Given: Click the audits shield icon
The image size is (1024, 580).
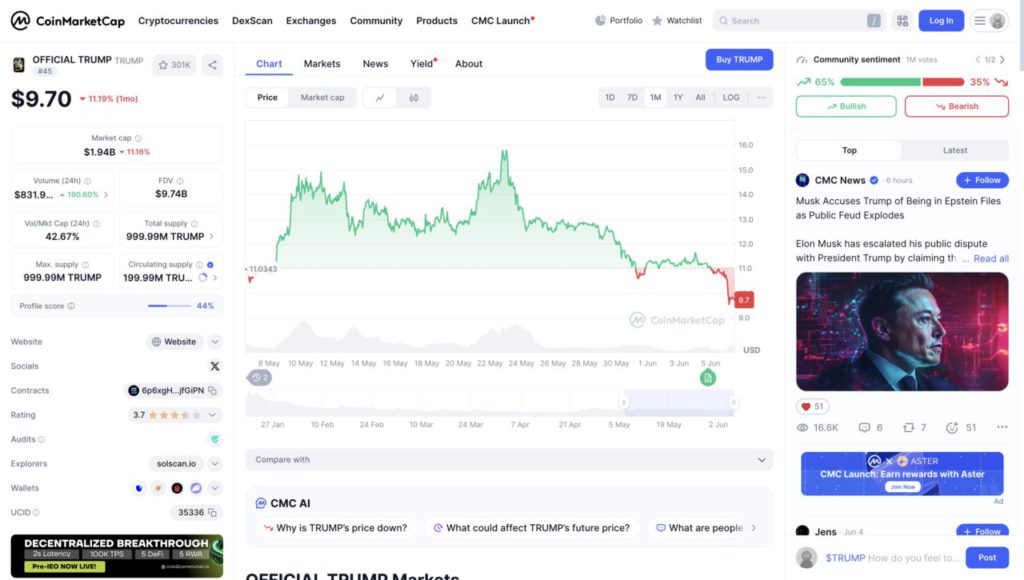Looking at the screenshot, I should pos(214,439).
